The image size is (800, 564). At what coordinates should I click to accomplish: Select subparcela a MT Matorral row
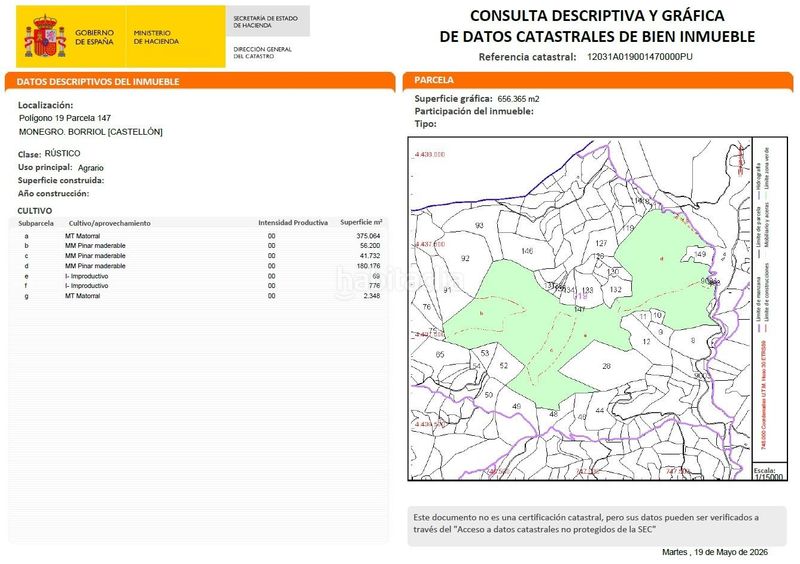point(199,236)
